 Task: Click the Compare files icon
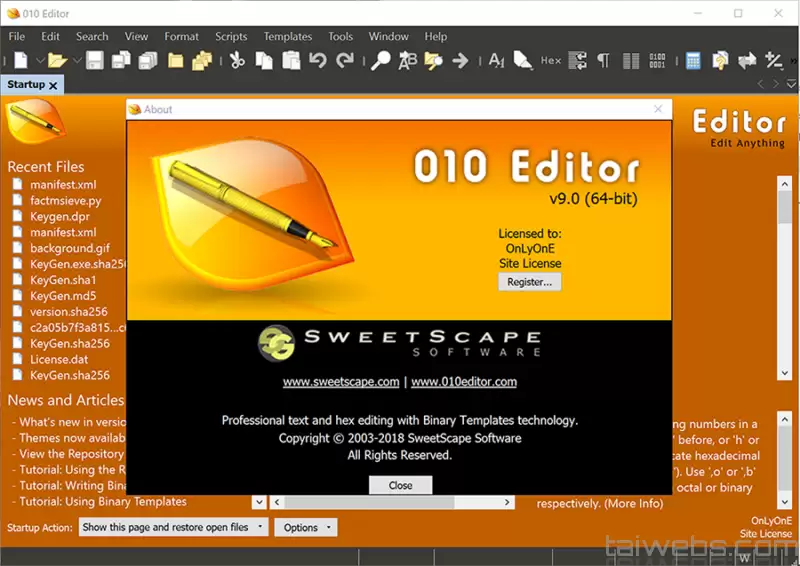tap(720, 60)
